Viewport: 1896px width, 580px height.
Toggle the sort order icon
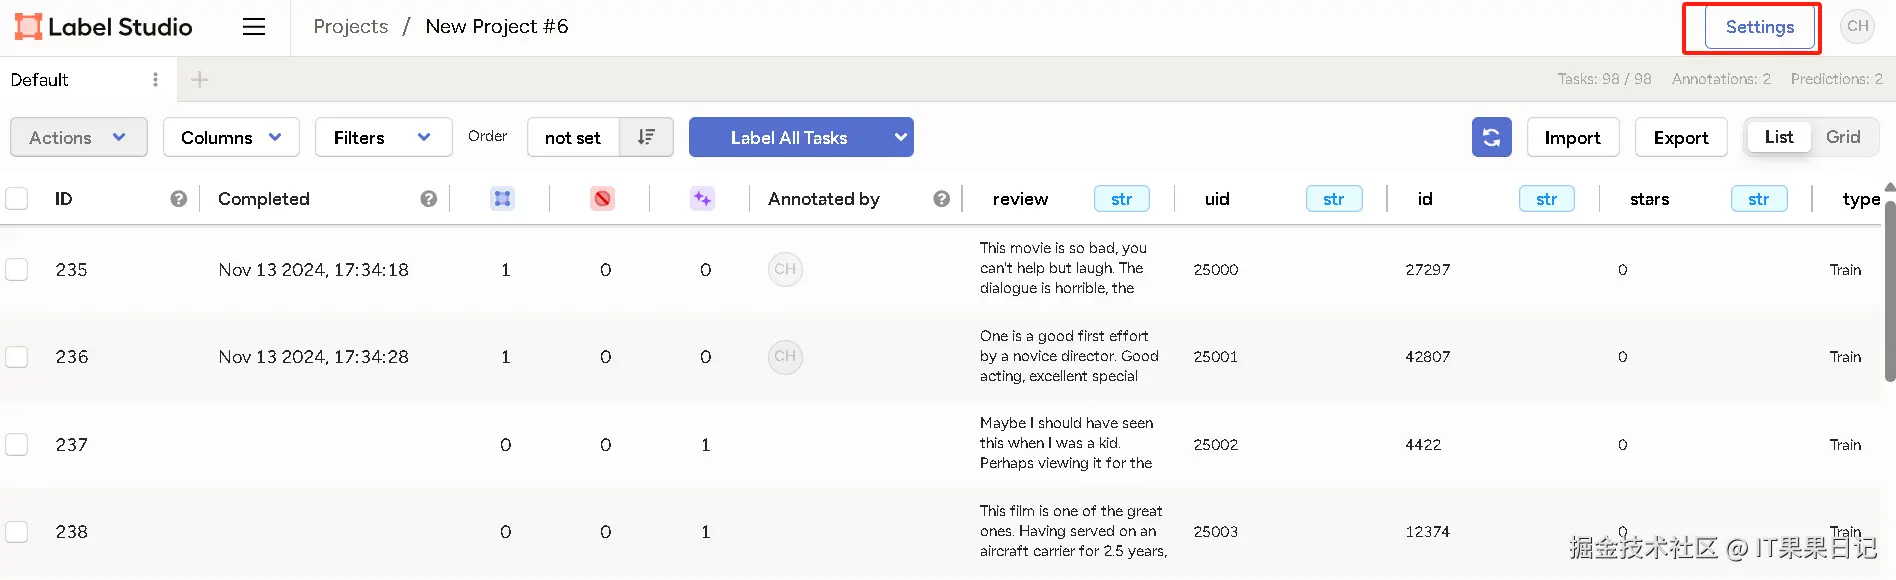click(x=646, y=137)
